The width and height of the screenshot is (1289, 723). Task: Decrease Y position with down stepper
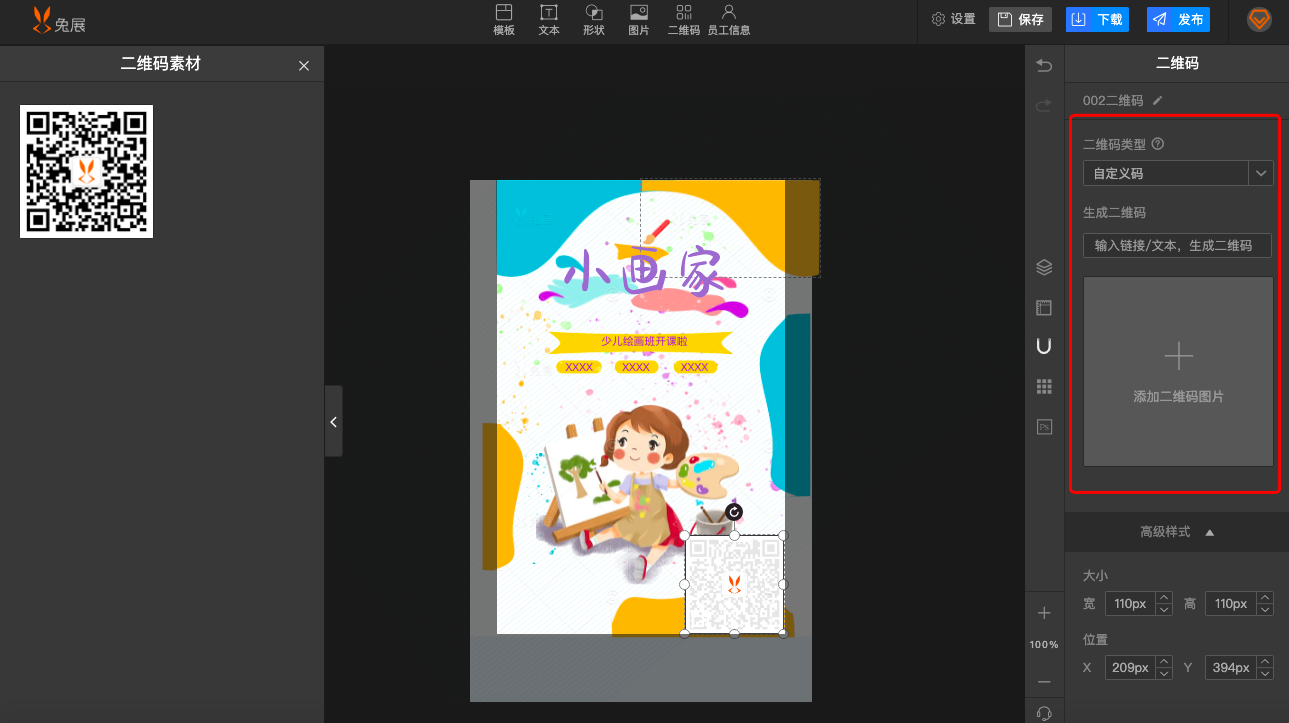[x=1265, y=673]
